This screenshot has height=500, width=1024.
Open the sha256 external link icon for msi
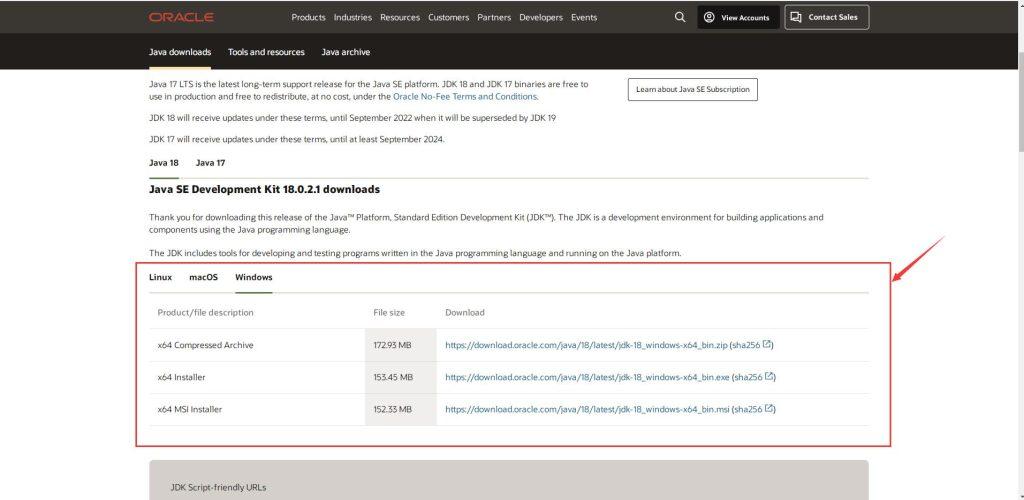[x=769, y=409]
